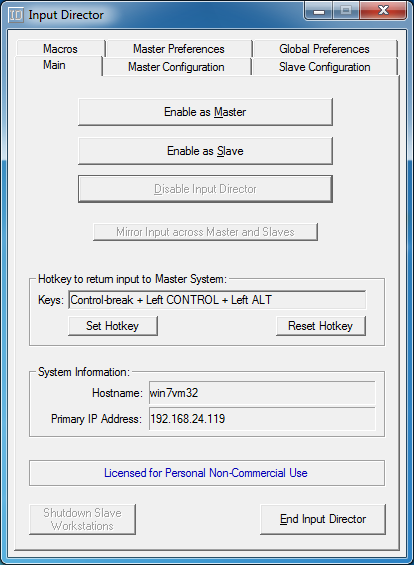
Task: Click the Shutdown Slave Workstations button
Action: 83,519
